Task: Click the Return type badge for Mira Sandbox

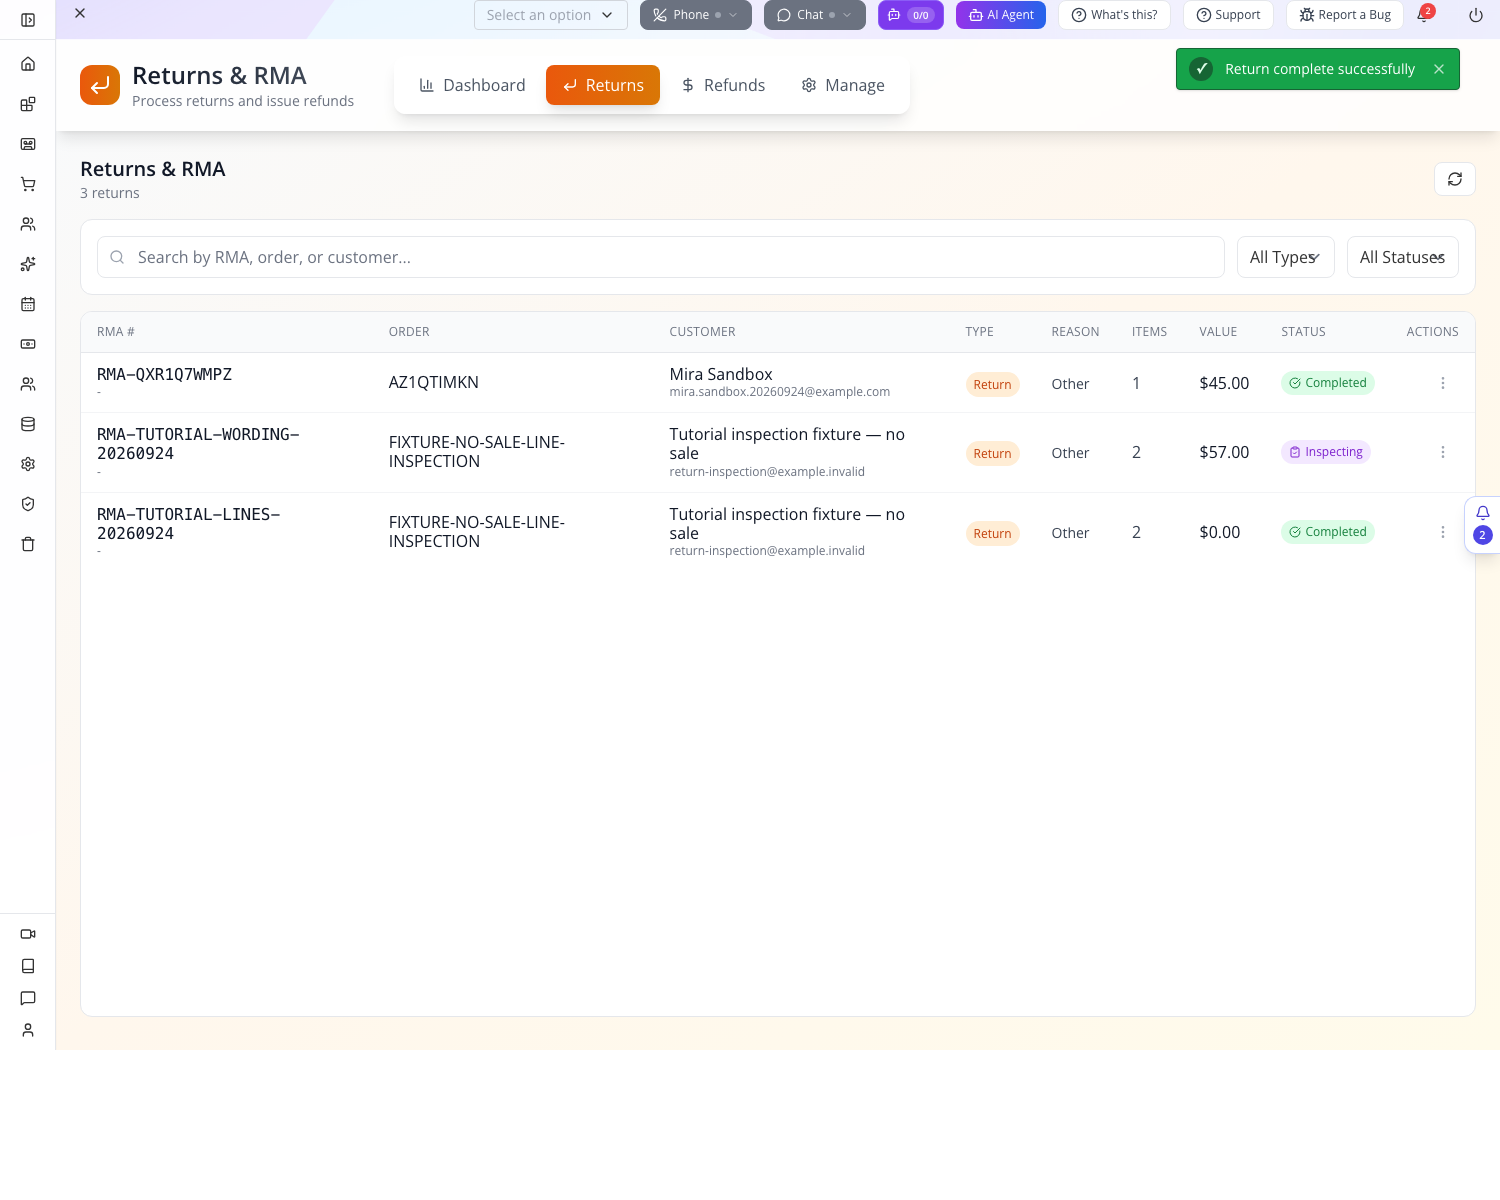Action: (x=992, y=384)
